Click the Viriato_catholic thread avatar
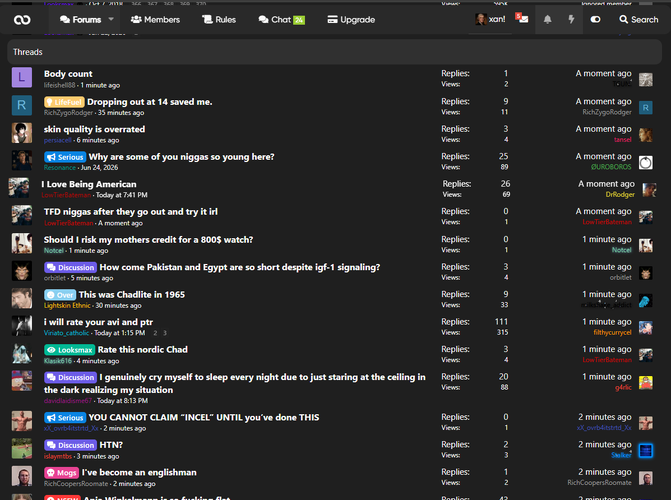 click(x=22, y=326)
